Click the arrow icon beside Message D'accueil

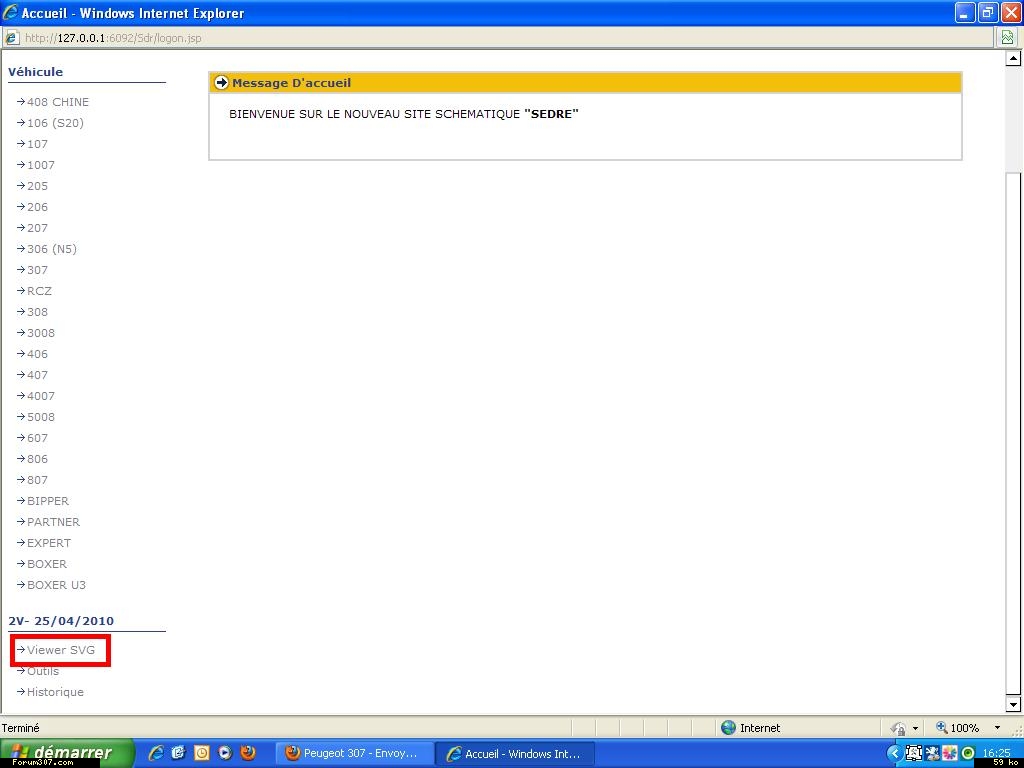click(222, 83)
